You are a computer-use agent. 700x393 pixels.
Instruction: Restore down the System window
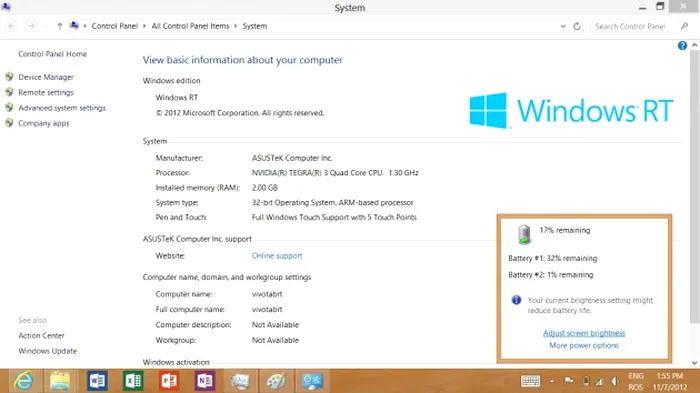pos(660,6)
